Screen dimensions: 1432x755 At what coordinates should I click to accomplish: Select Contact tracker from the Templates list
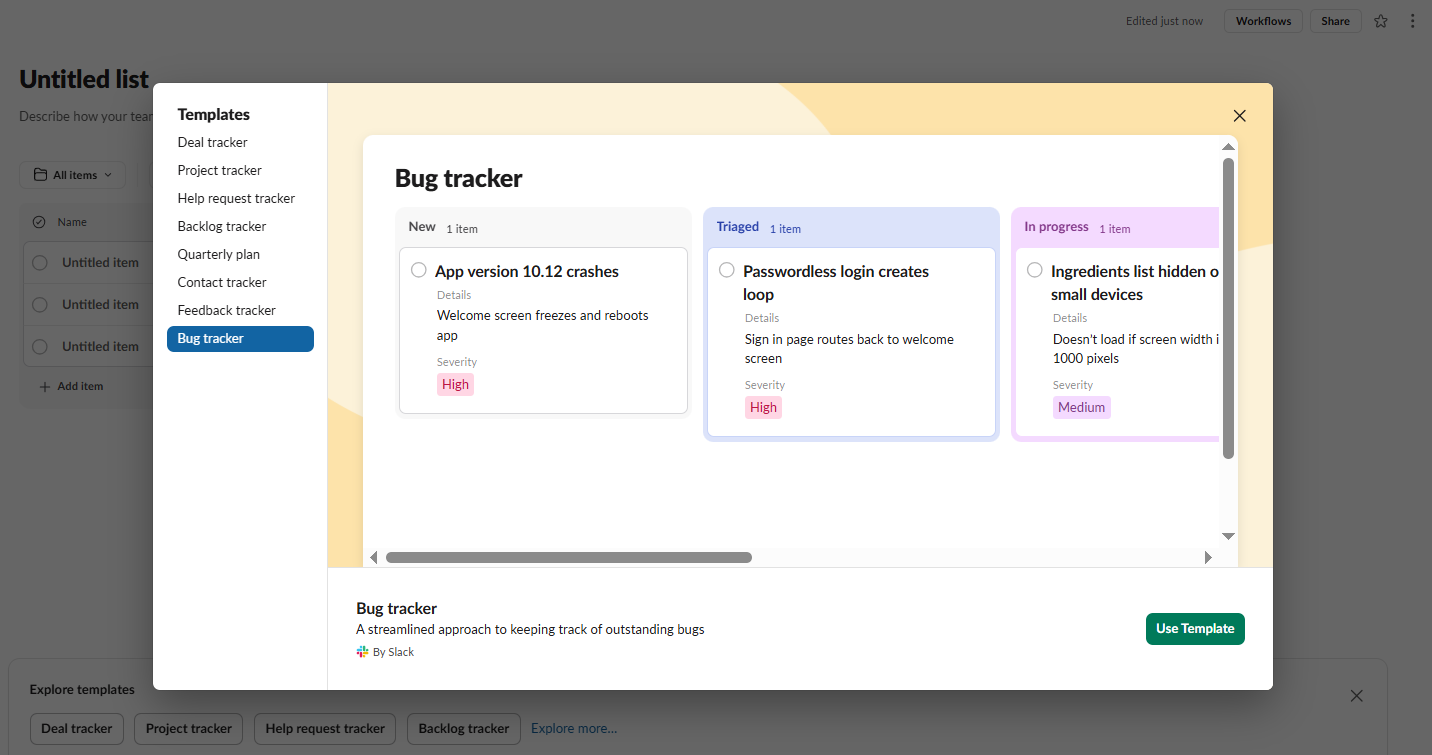coord(221,282)
